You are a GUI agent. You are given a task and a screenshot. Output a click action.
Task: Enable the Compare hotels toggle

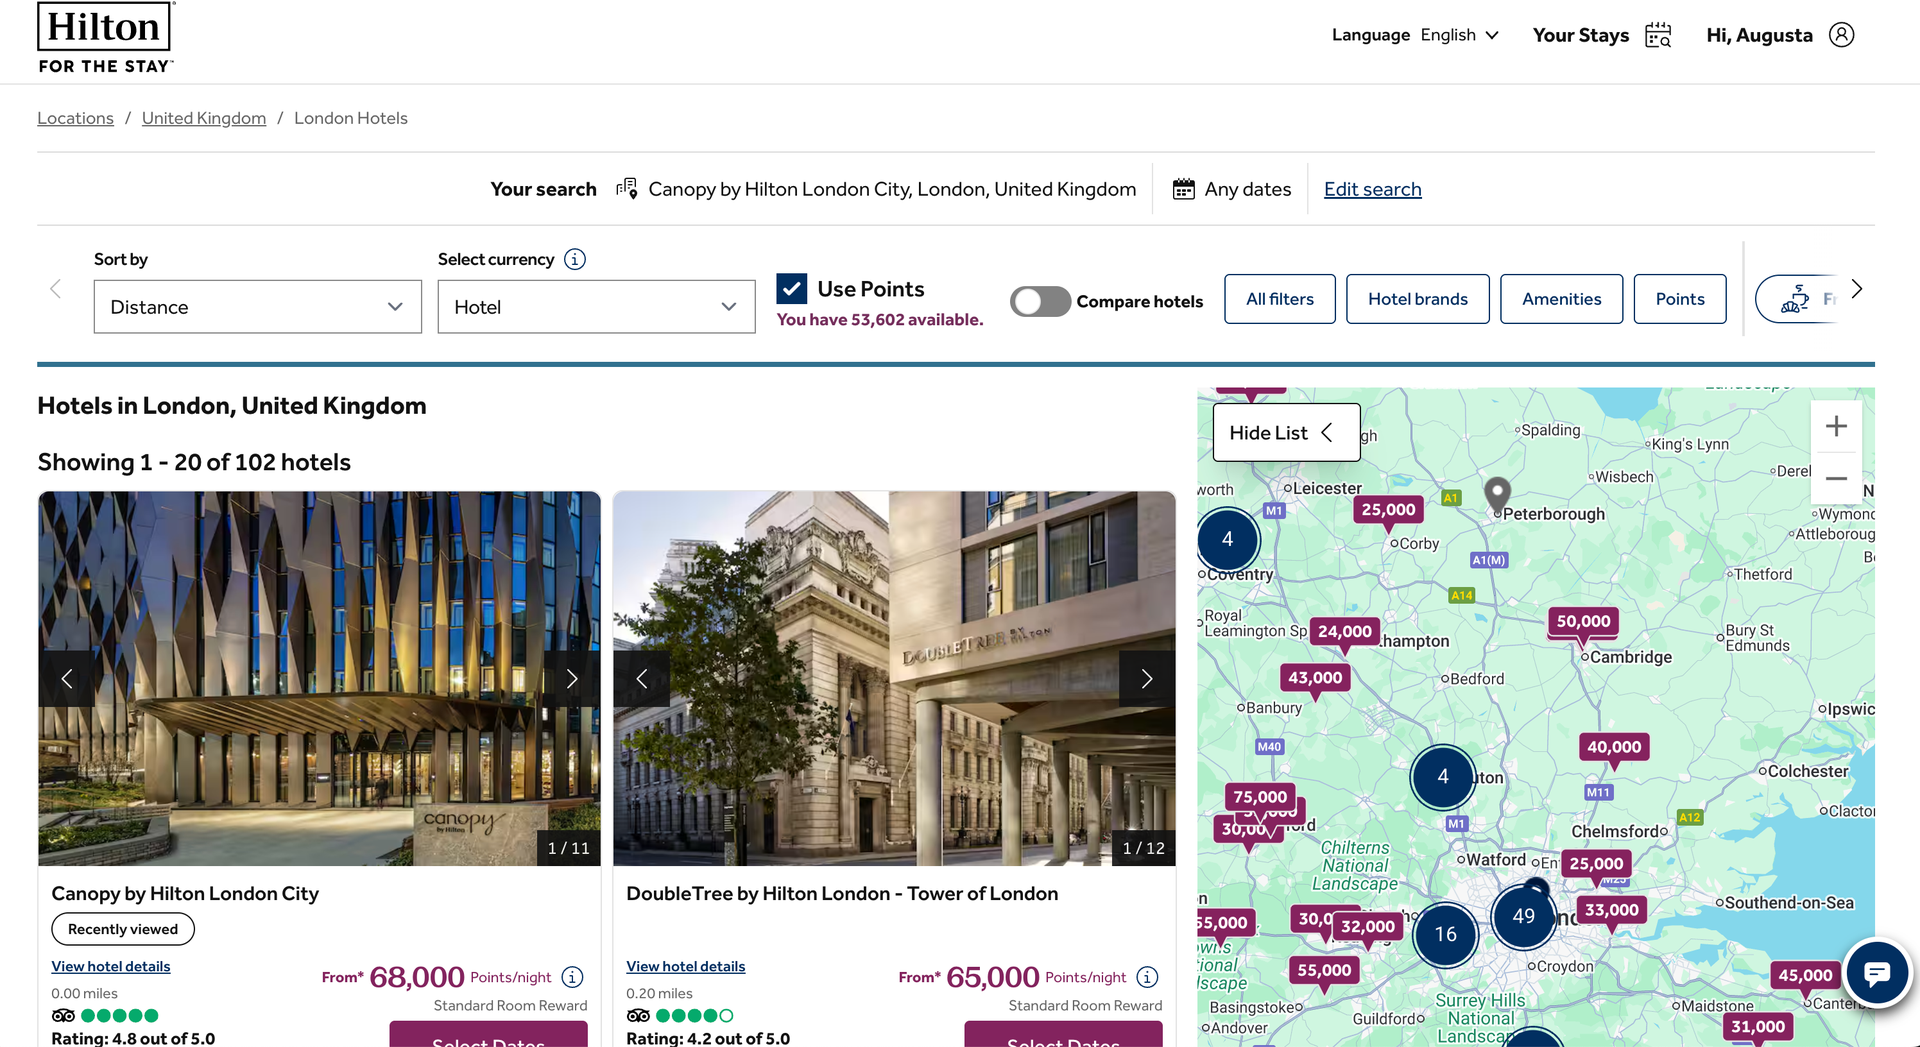click(1040, 301)
